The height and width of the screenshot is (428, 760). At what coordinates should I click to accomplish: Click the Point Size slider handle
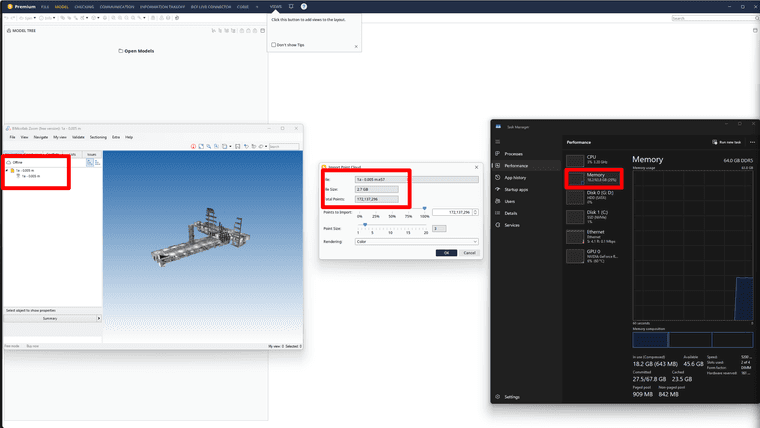365,225
